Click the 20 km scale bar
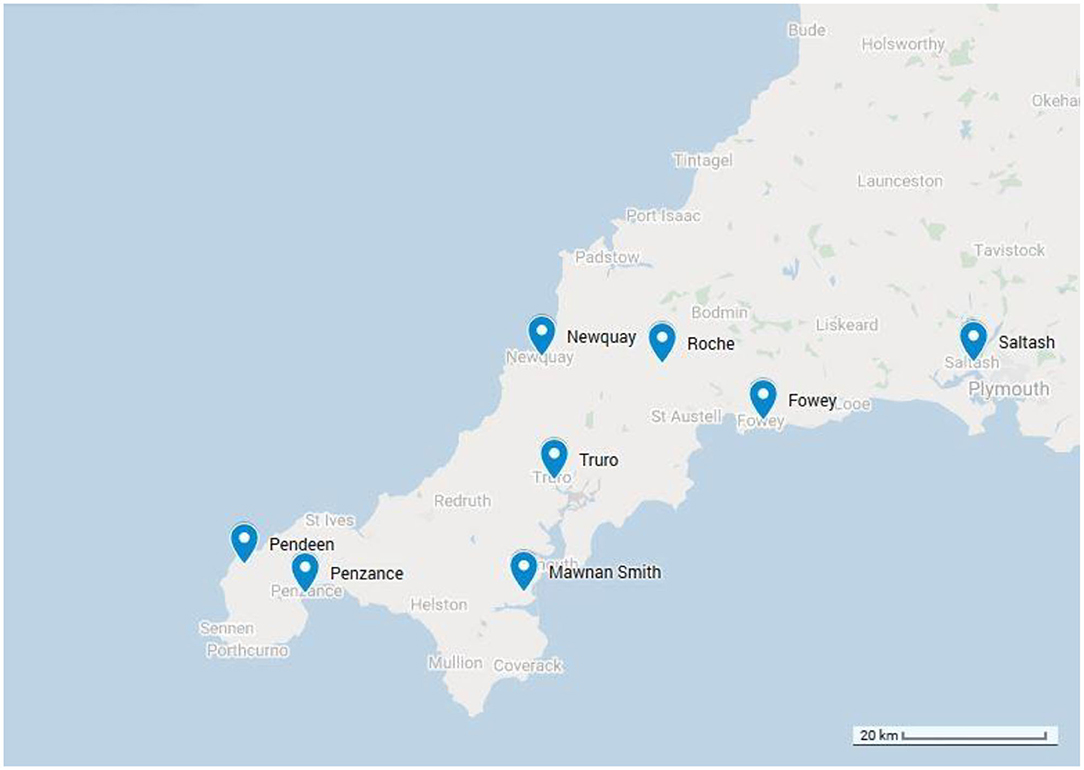 click(955, 735)
